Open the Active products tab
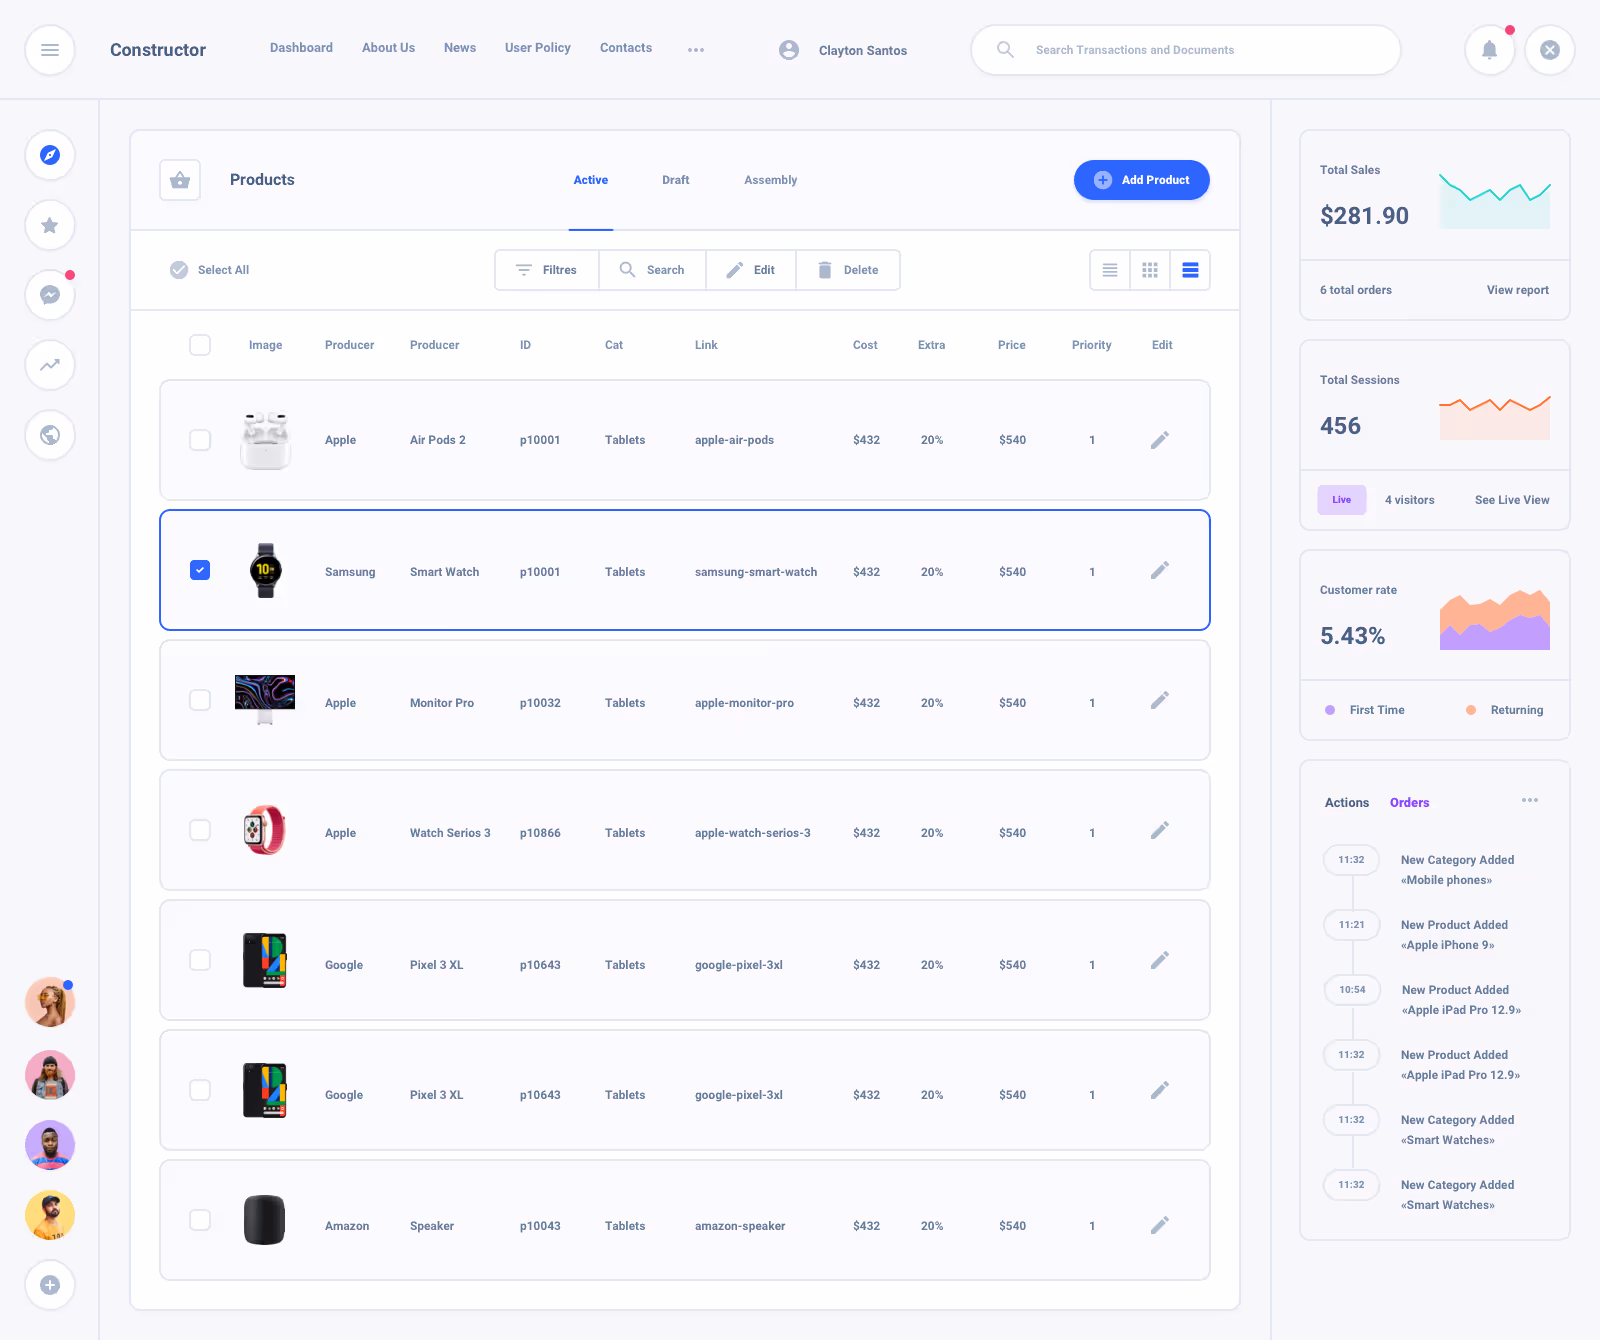Image resolution: width=1600 pixels, height=1340 pixels. pyautogui.click(x=591, y=180)
